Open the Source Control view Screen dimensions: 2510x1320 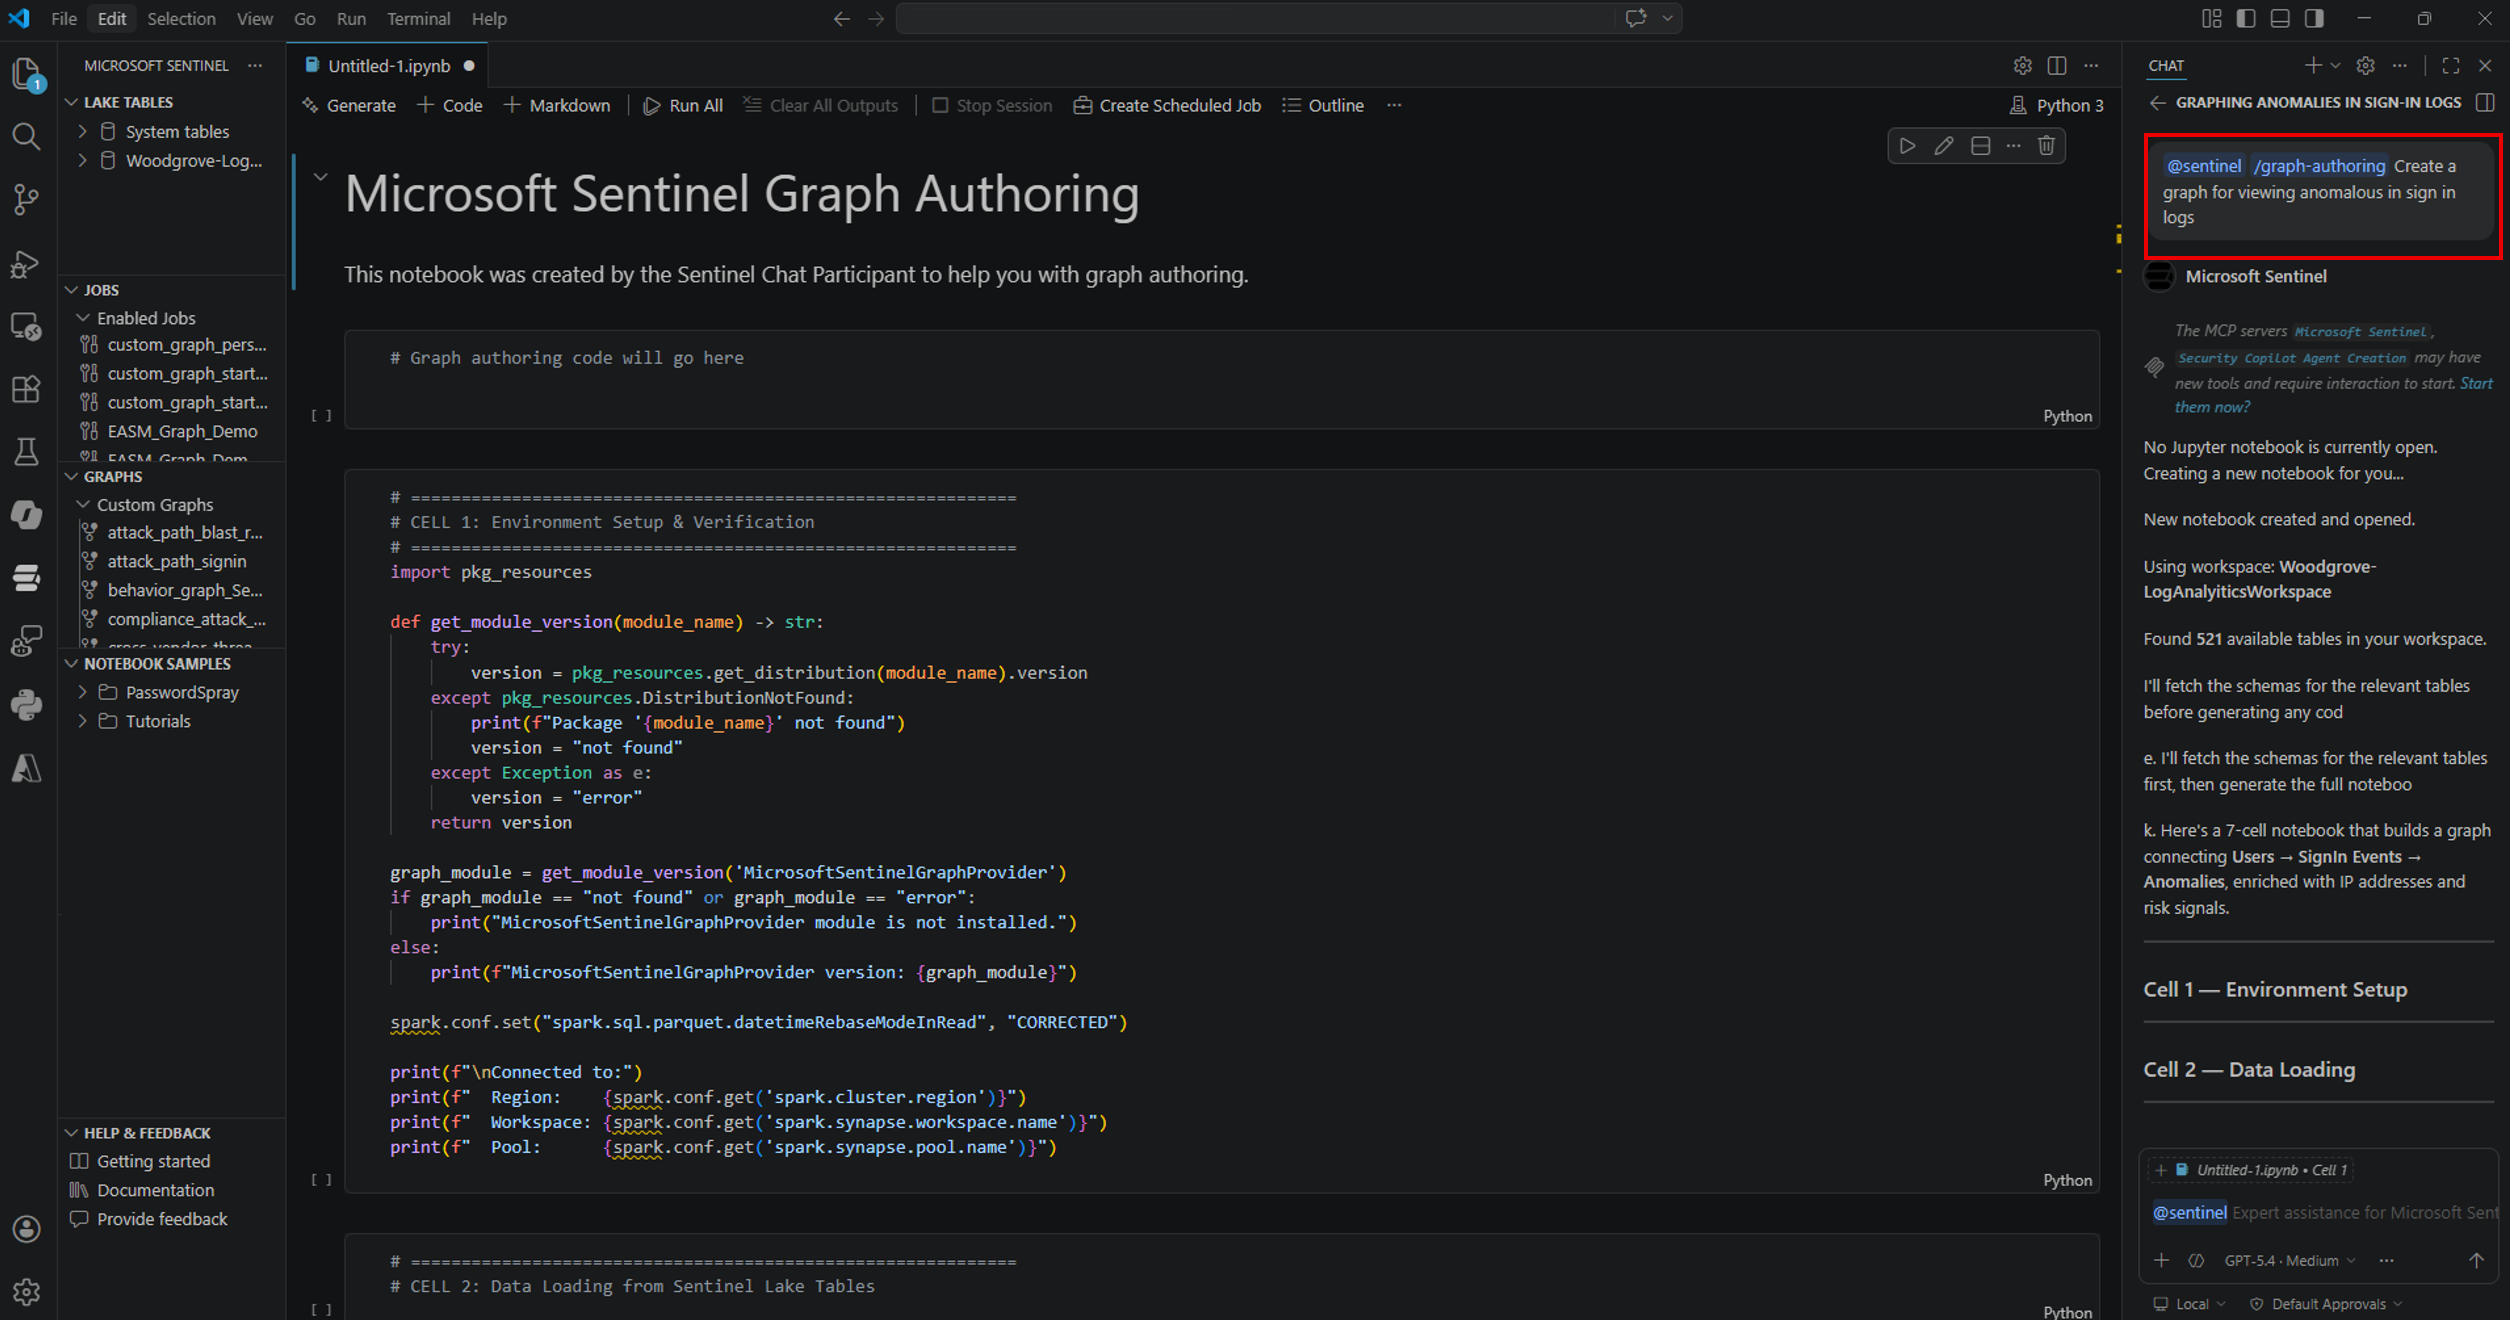(x=26, y=199)
